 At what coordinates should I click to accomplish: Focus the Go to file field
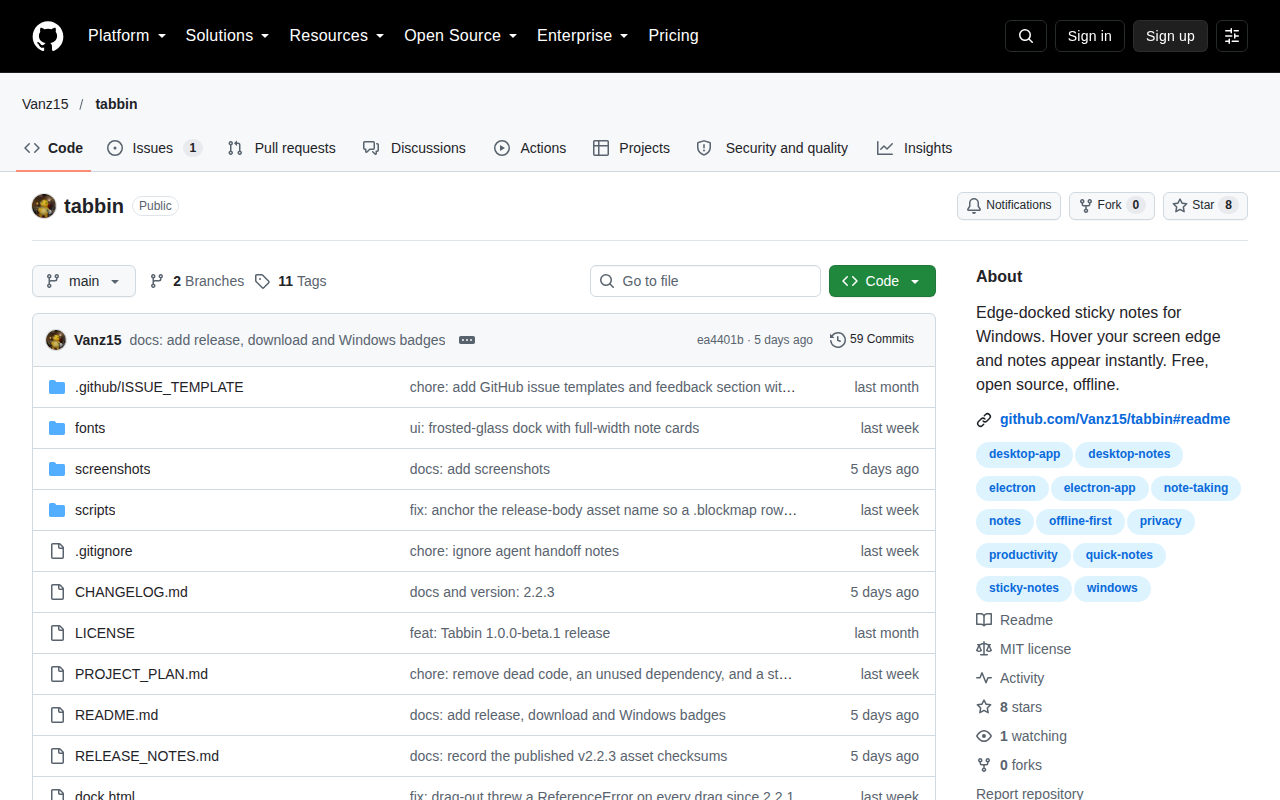click(x=705, y=281)
